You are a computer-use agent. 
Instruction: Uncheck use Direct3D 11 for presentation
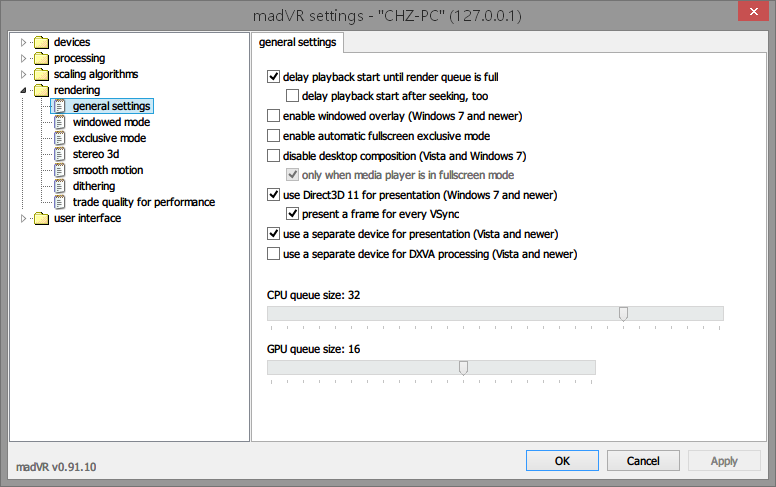[274, 195]
